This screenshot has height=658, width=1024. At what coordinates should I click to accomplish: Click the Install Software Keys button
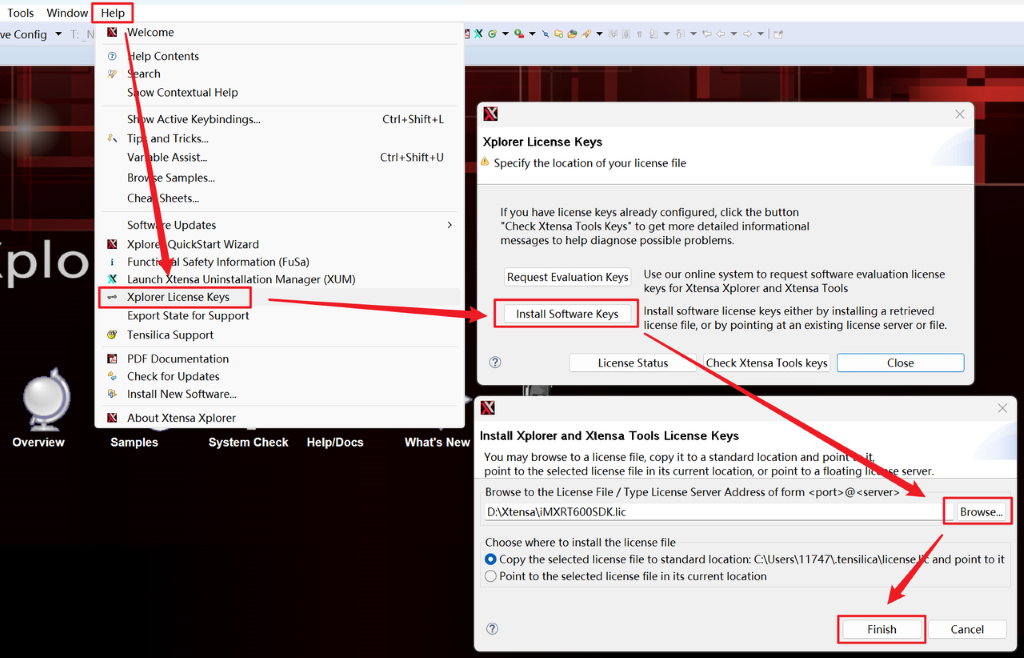[x=567, y=314]
